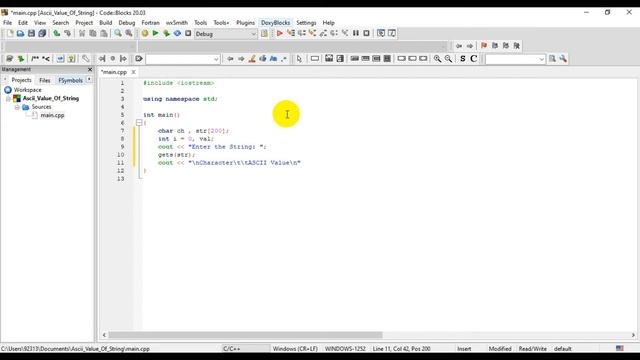Click the Find magnifier icon

pyautogui.click(x=118, y=33)
